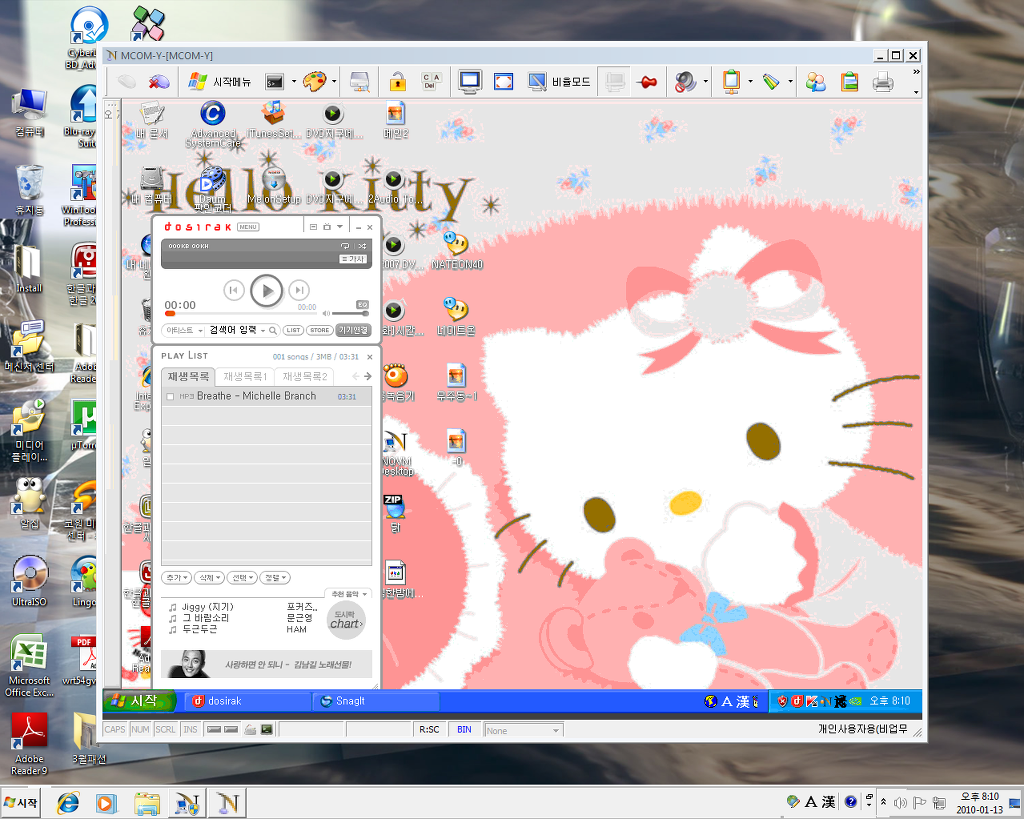The width and height of the screenshot is (1024, 819).
Task: Switch to the 재생목록2 tab
Action: pyautogui.click(x=304, y=377)
